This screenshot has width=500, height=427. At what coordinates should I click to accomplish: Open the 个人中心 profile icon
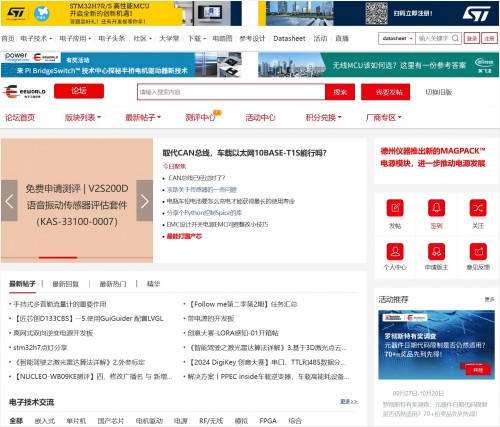click(395, 251)
